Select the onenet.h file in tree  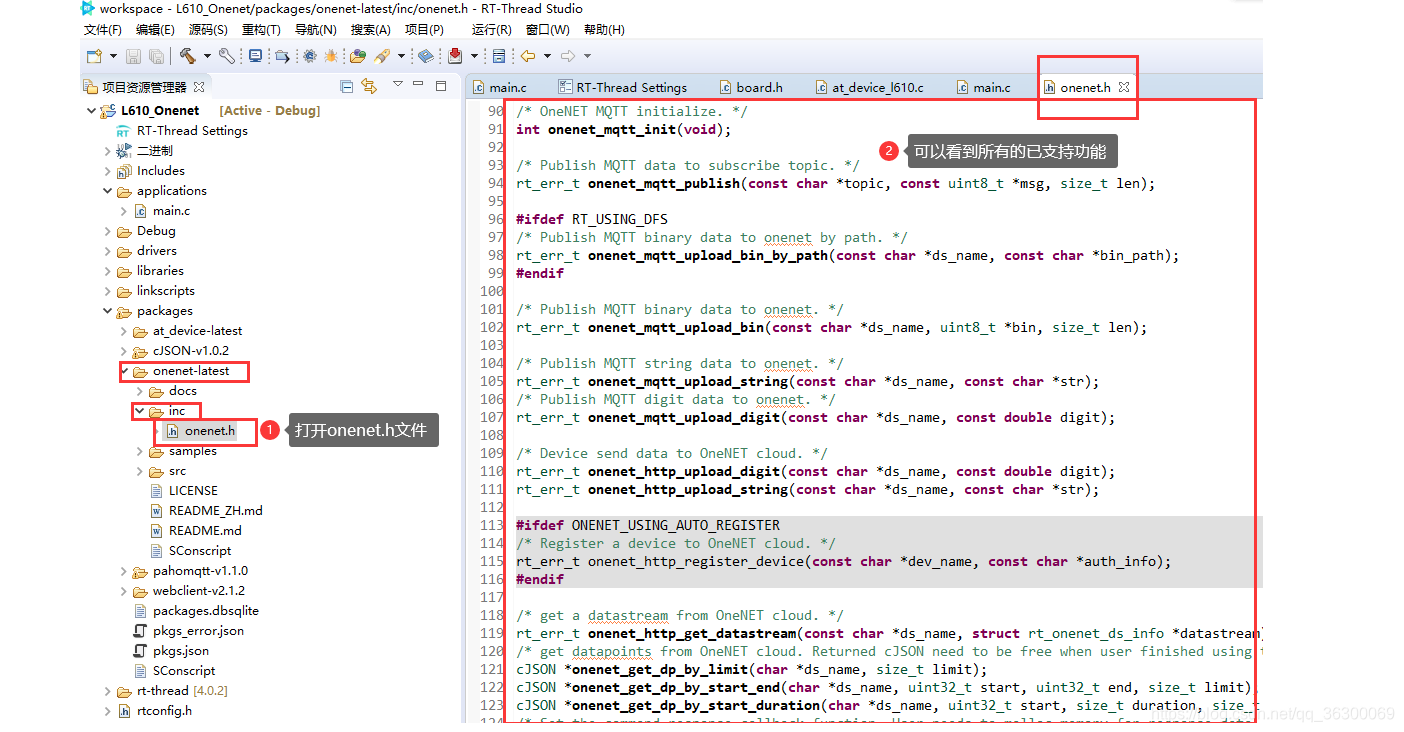[x=200, y=431]
